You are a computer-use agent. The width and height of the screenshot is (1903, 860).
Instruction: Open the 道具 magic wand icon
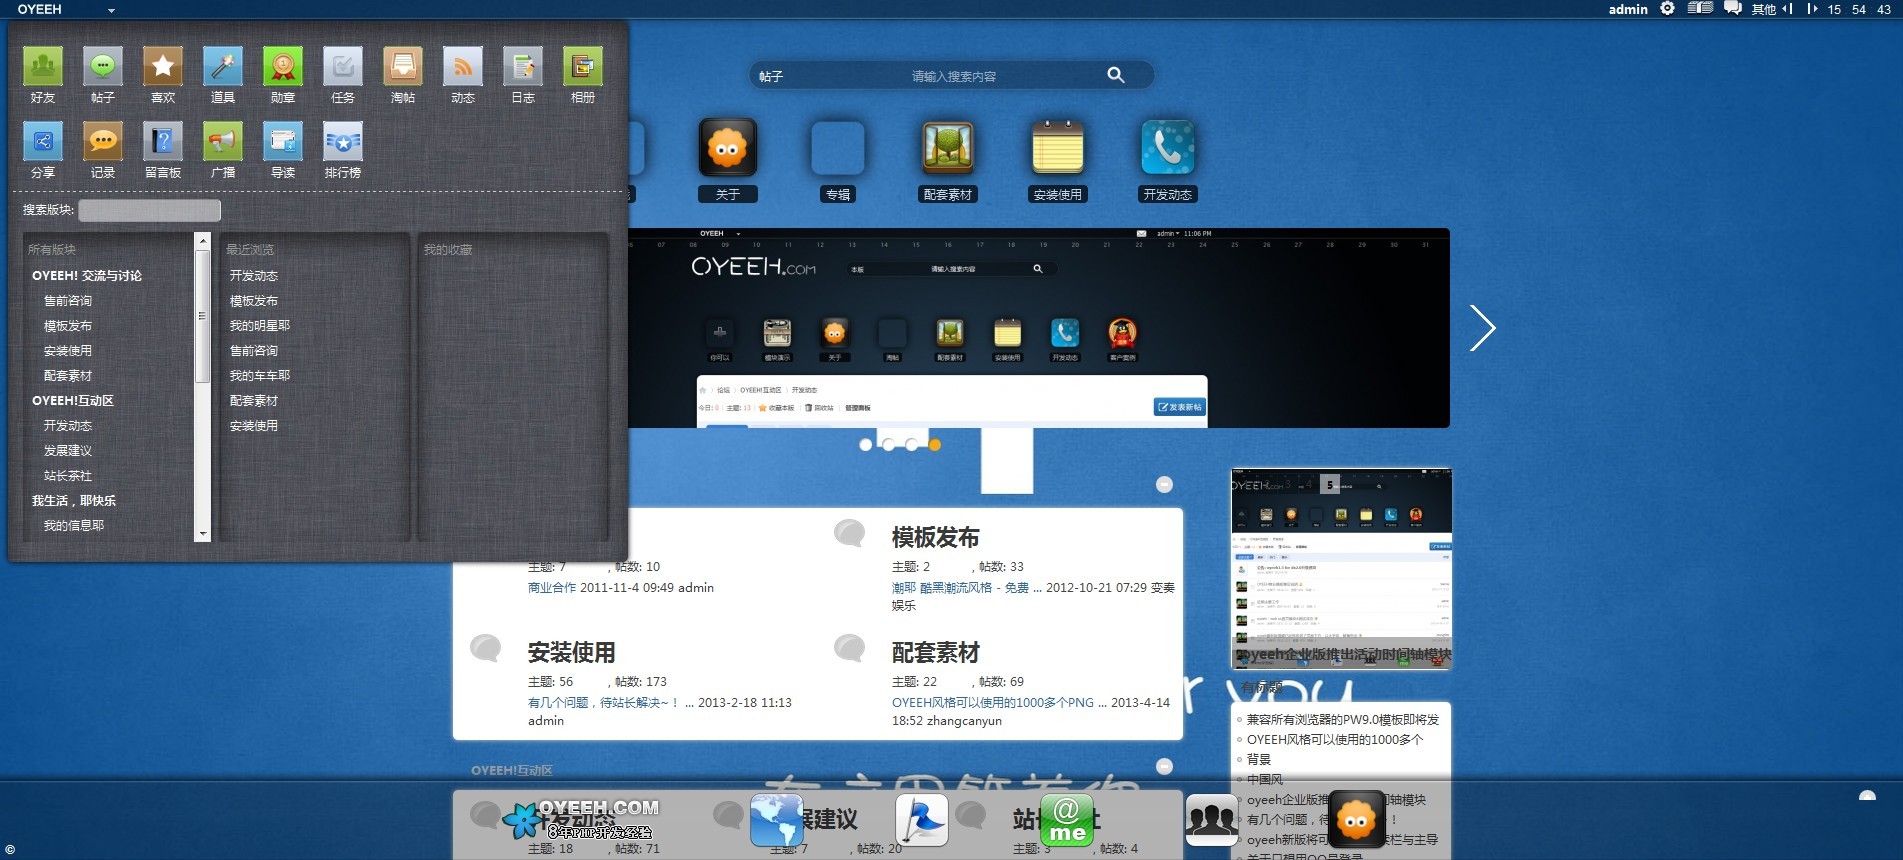(223, 67)
